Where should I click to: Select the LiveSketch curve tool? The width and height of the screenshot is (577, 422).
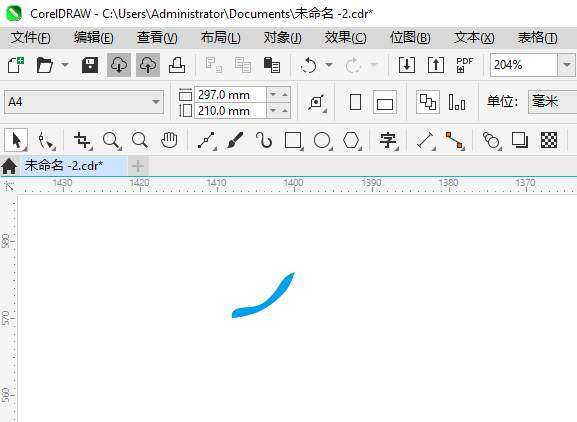[x=264, y=140]
